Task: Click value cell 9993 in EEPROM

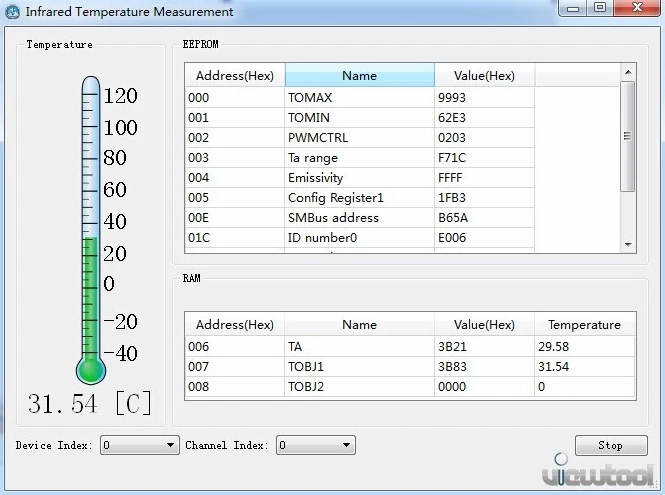Action: 484,98
